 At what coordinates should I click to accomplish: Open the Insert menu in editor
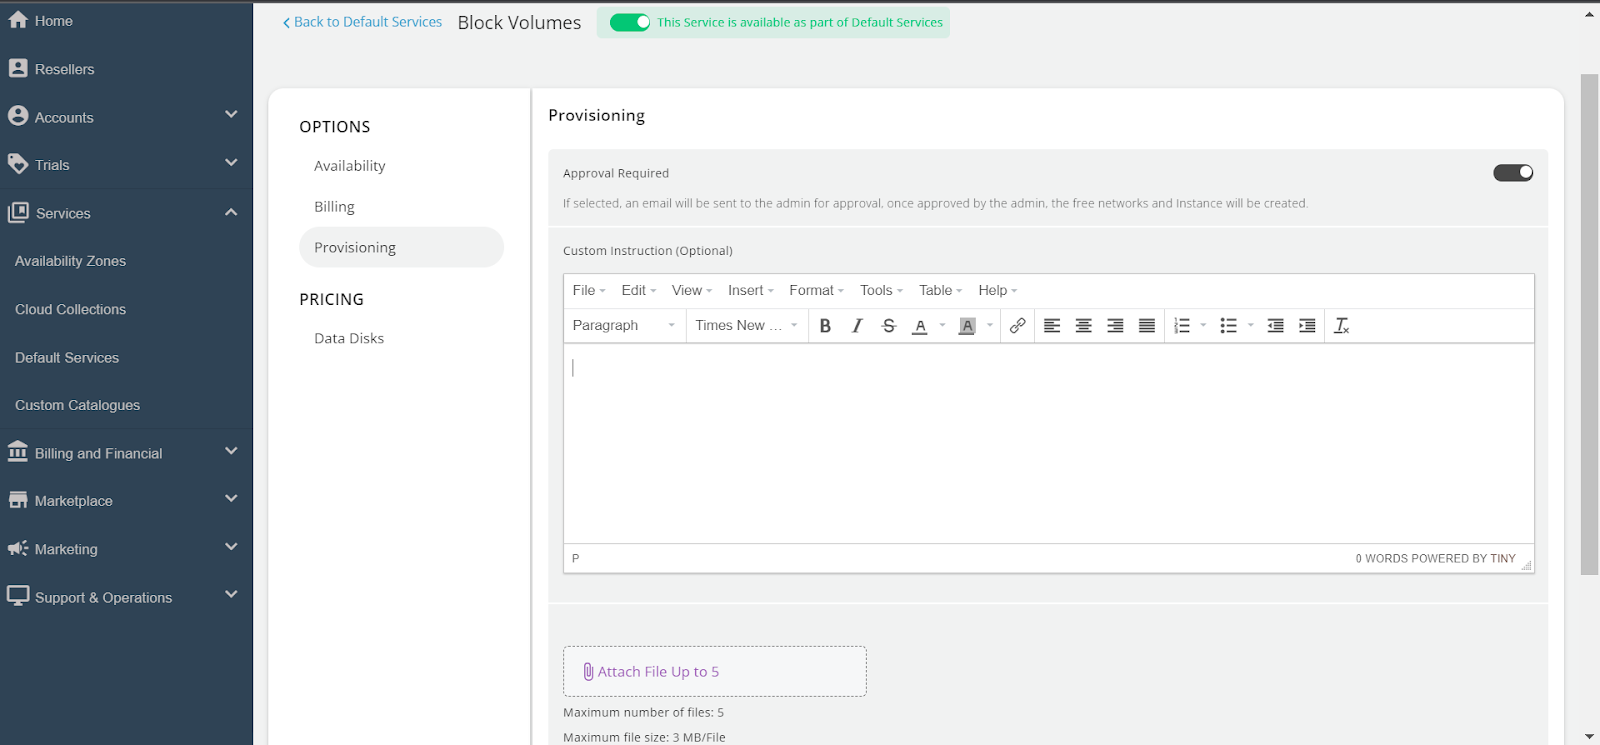(751, 291)
